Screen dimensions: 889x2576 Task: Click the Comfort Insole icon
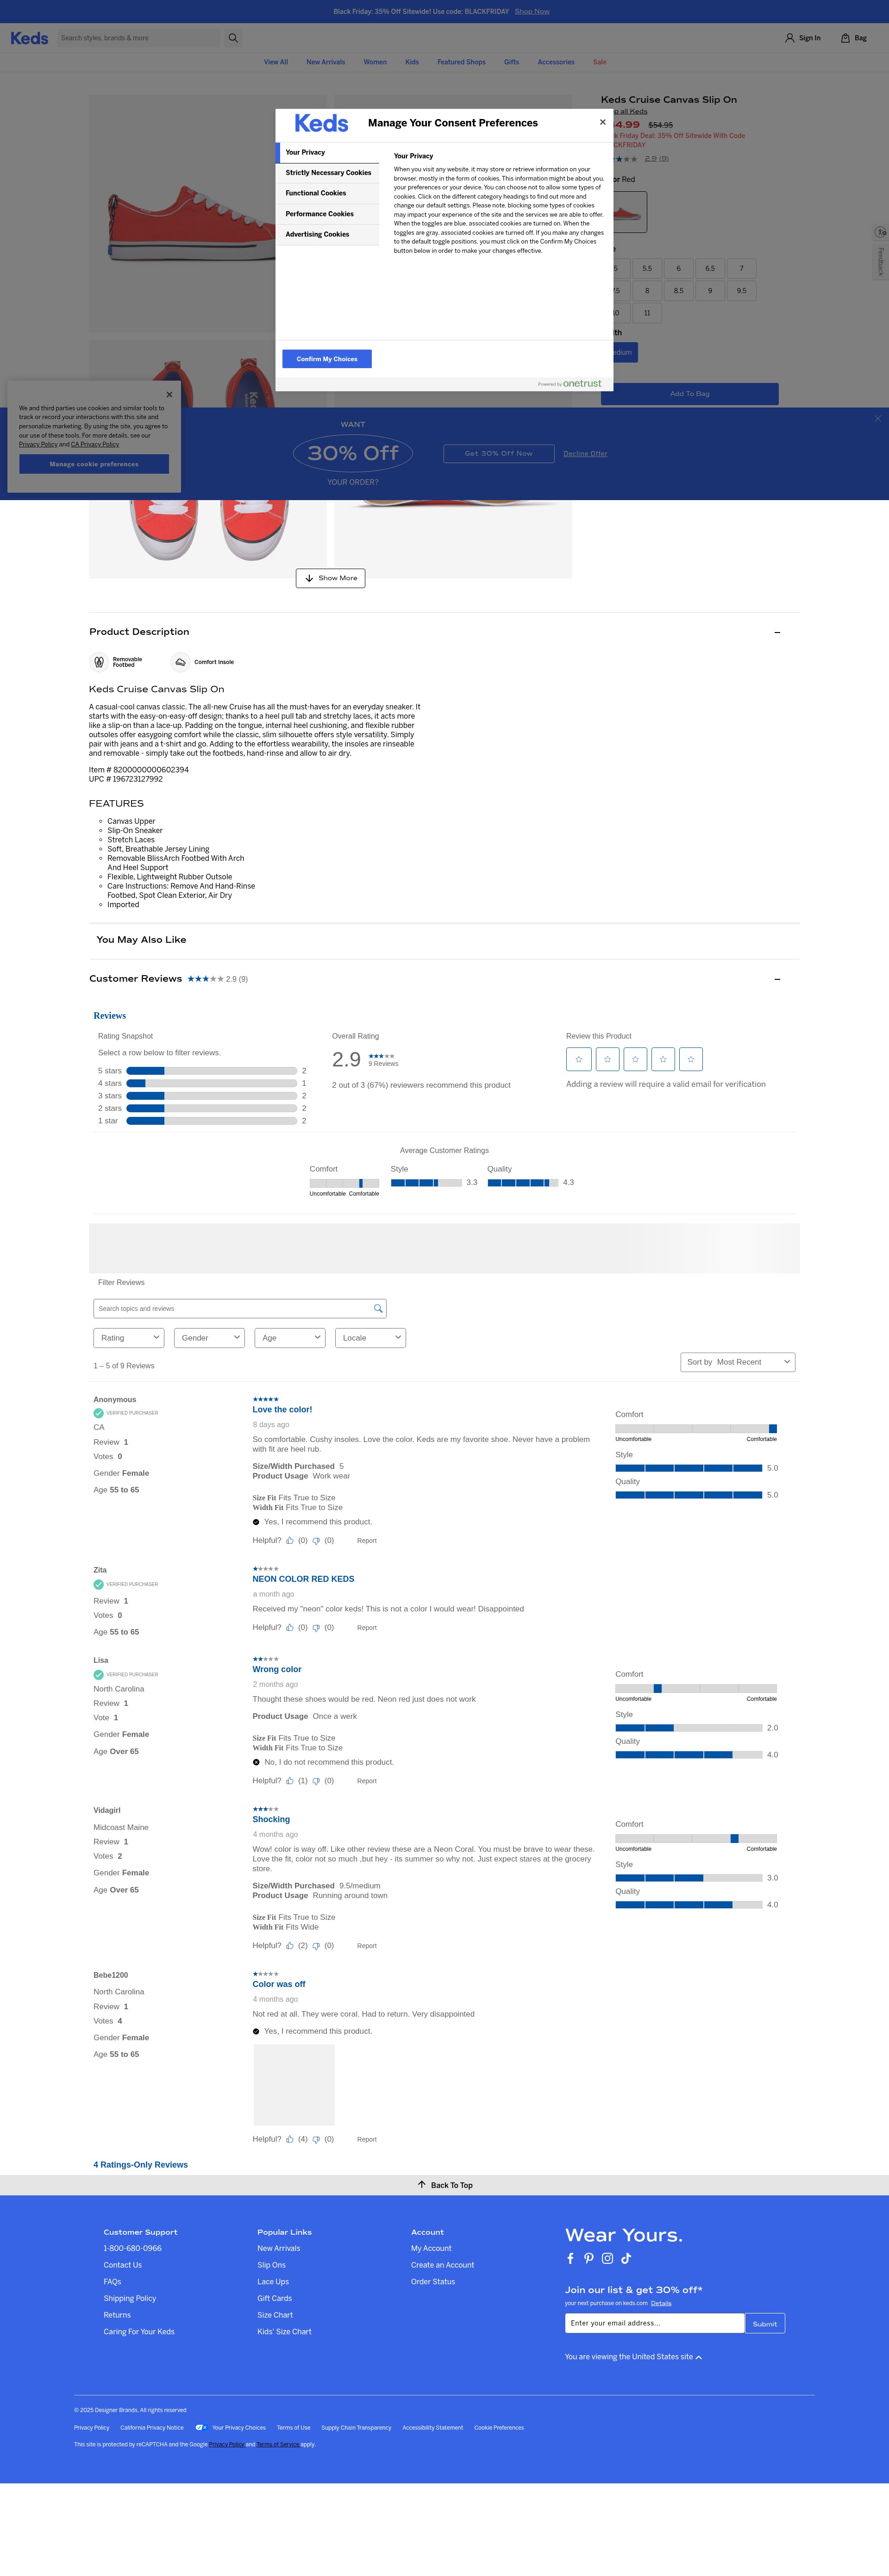[180, 662]
